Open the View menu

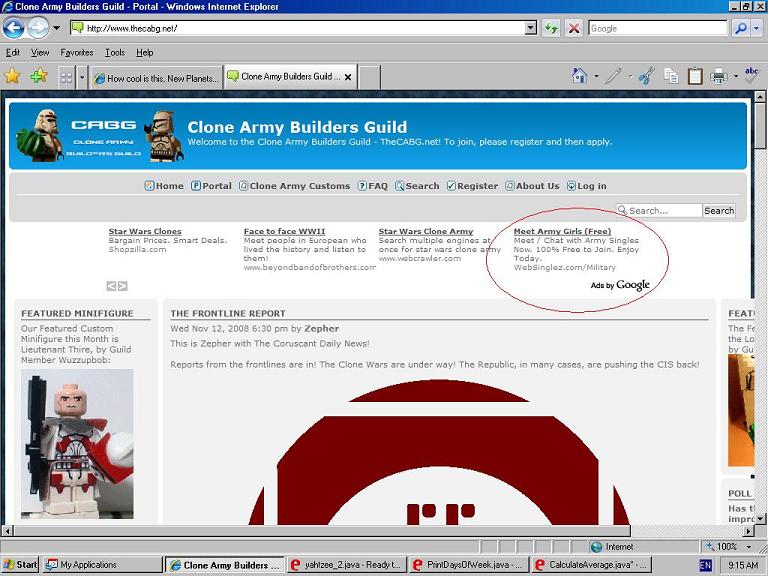(40, 52)
